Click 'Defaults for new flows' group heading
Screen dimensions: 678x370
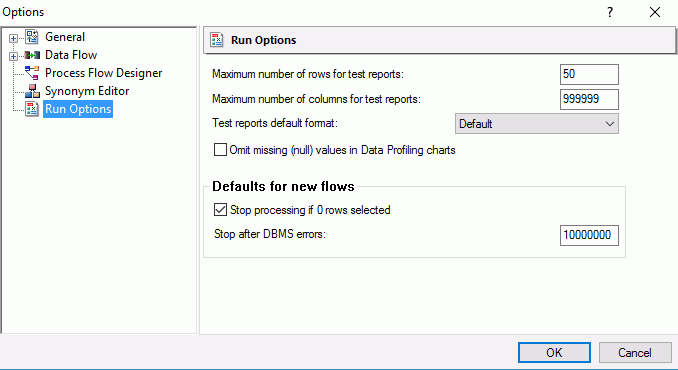point(283,186)
